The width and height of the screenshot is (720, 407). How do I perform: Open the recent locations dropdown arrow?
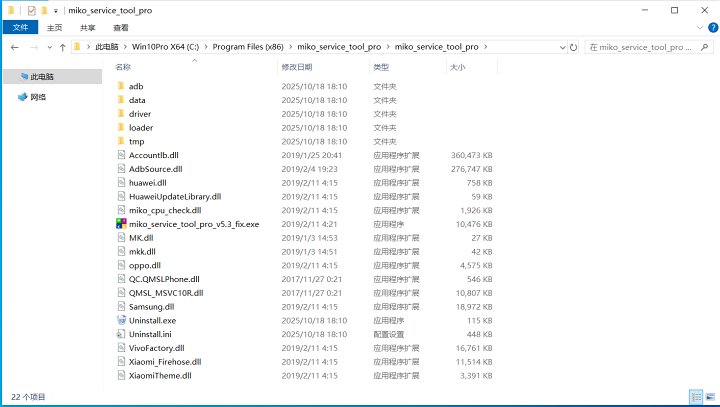click(50, 47)
